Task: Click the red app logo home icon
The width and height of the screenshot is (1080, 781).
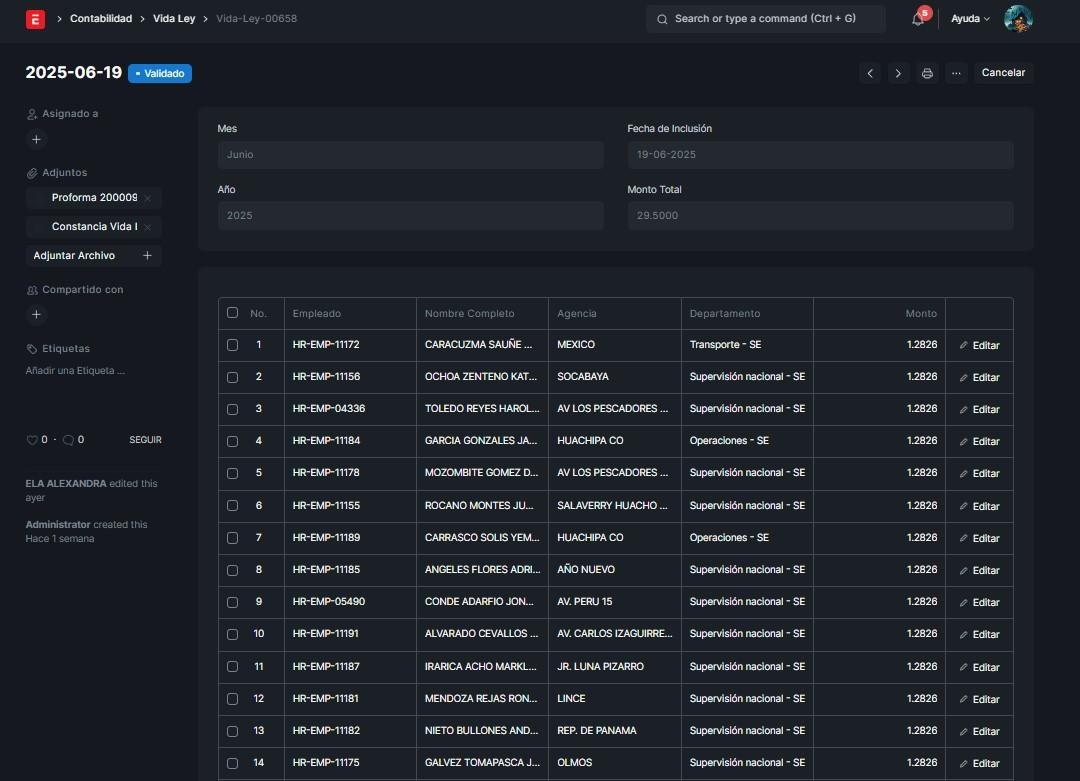Action: point(35,19)
